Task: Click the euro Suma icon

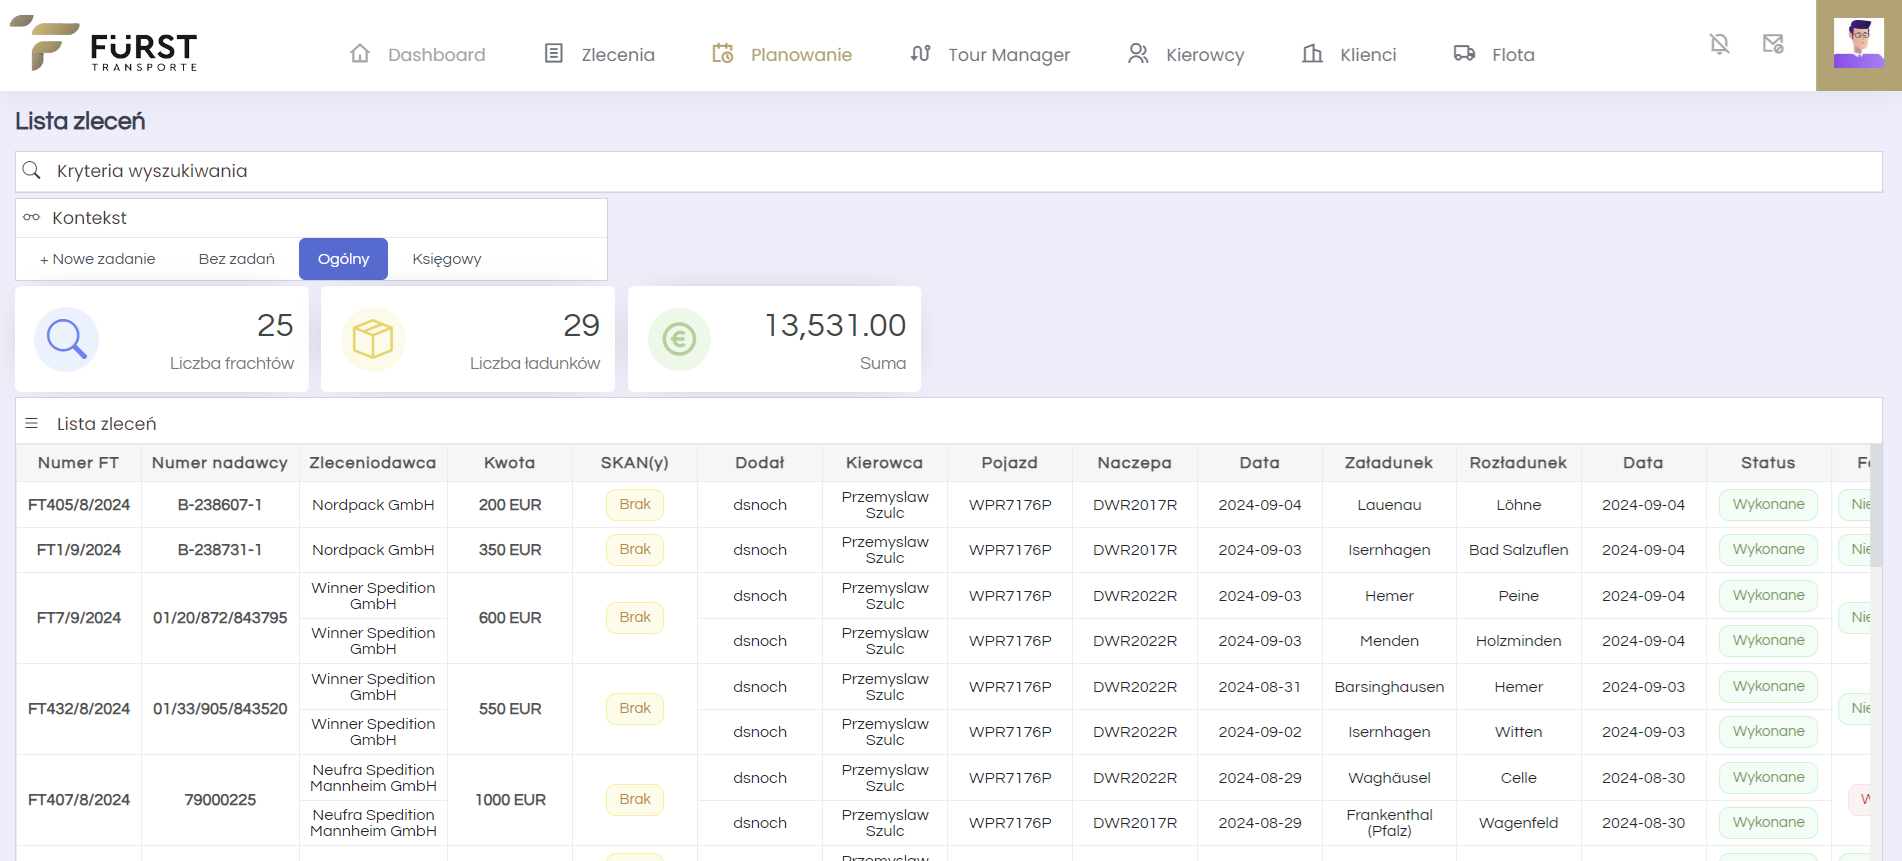Action: tap(679, 340)
